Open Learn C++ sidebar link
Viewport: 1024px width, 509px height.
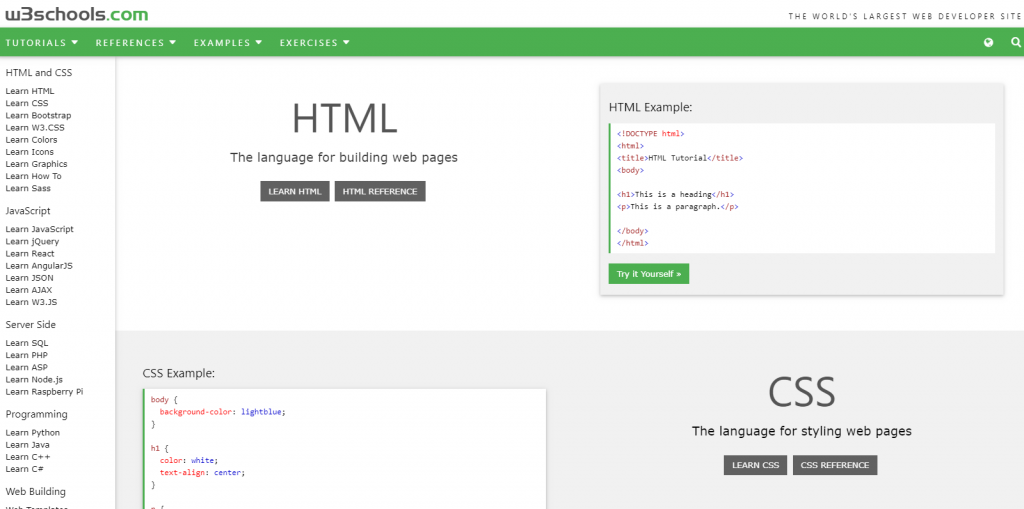(x=28, y=457)
